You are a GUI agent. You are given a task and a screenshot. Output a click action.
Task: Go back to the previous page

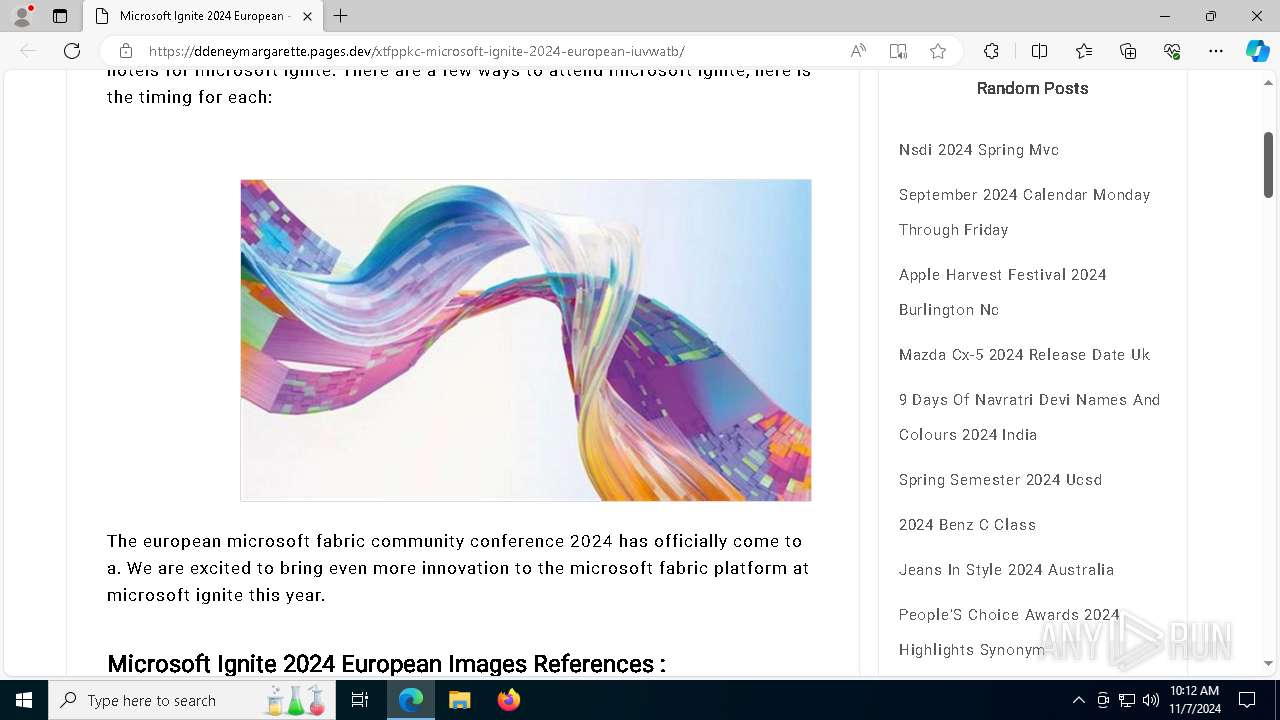28,51
